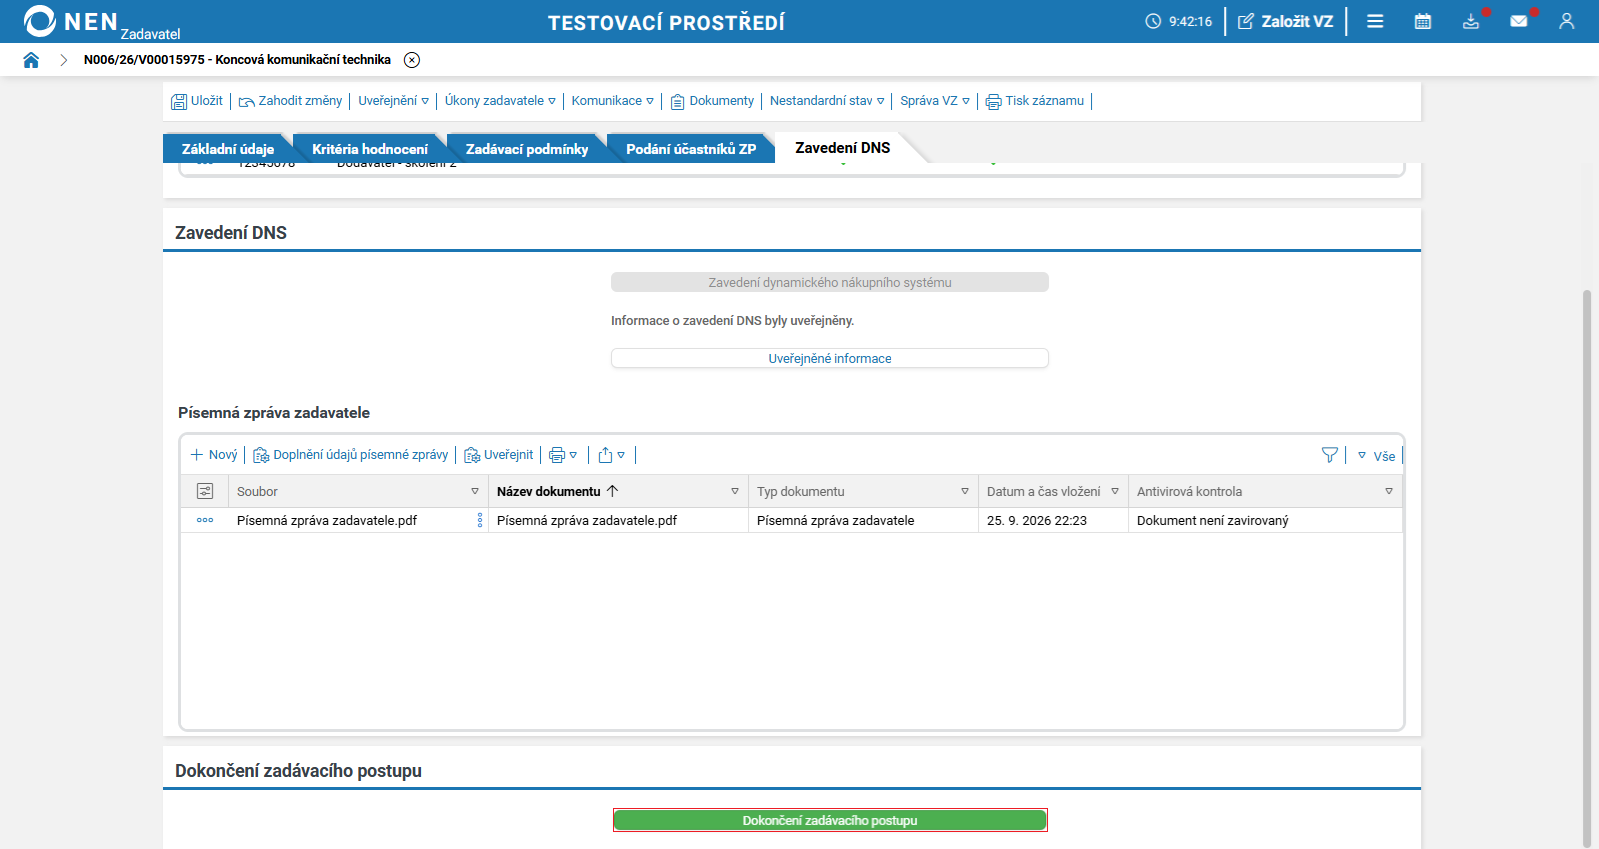Click Nový to add a document
The width and height of the screenshot is (1599, 849).
pos(214,455)
